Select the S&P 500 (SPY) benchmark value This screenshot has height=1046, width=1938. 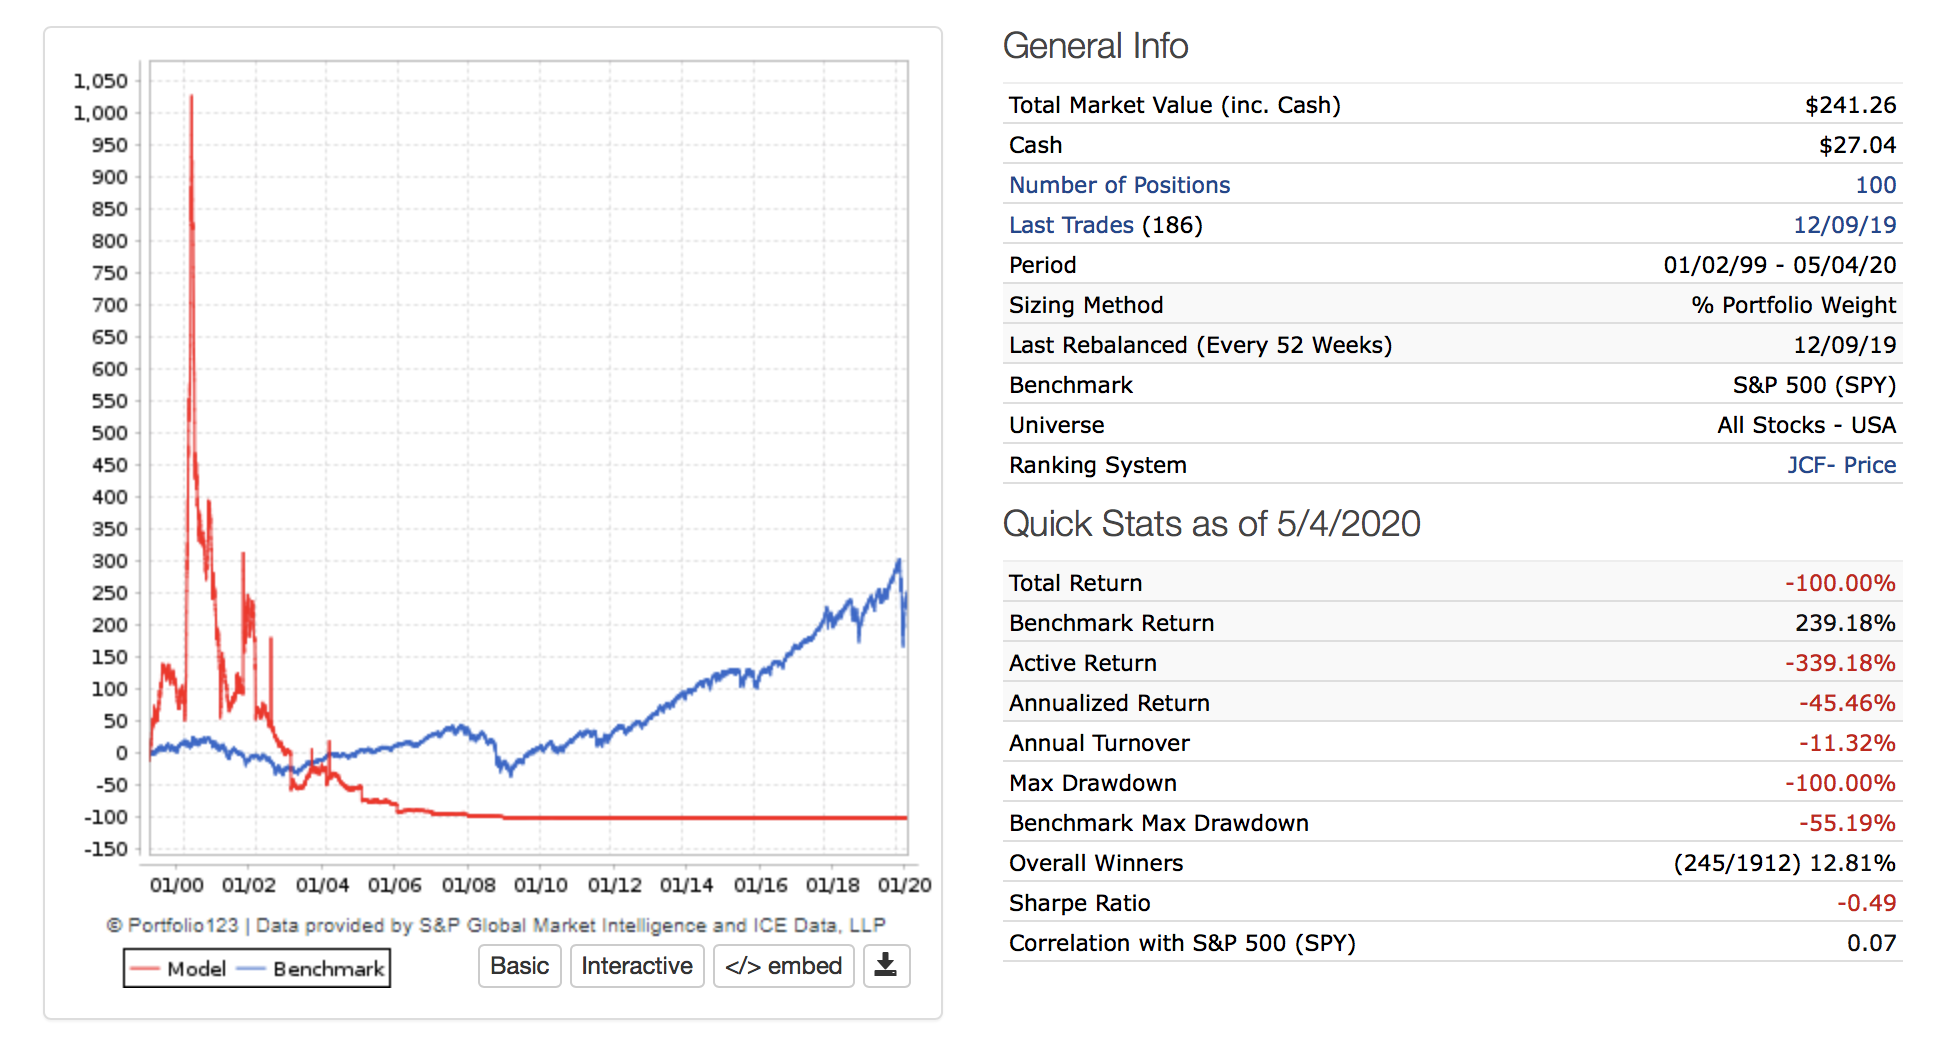click(x=1814, y=385)
